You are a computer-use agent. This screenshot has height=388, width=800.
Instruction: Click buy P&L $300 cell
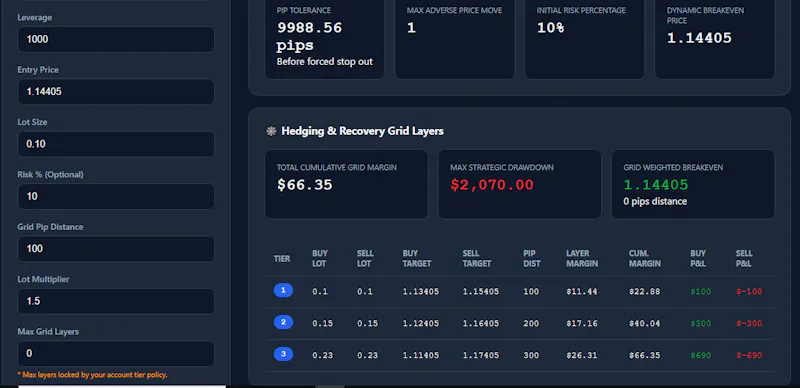coord(701,323)
